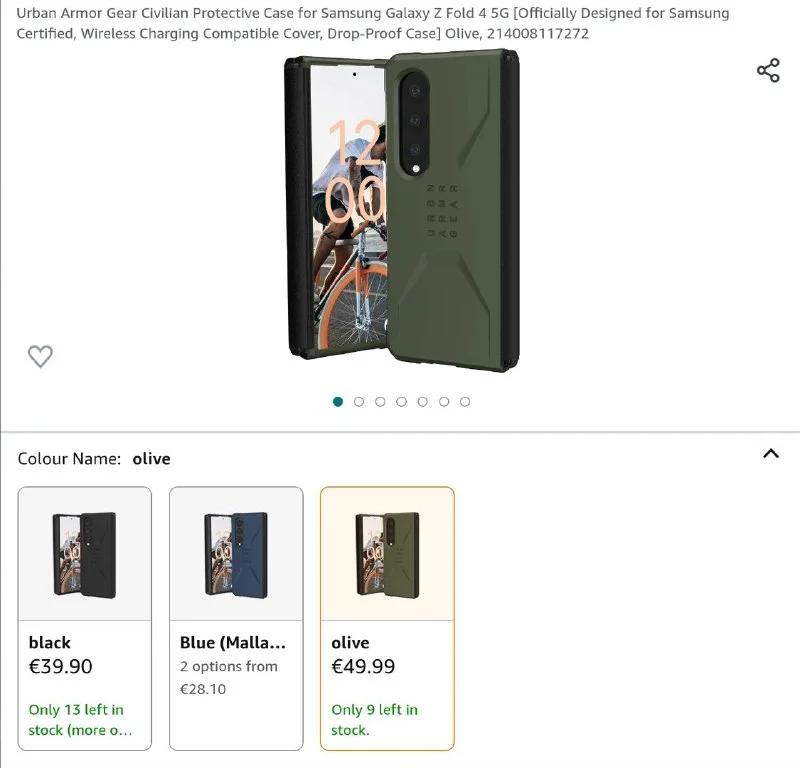This screenshot has width=800, height=768.
Task: Open the main olive case product image
Action: tap(402, 210)
